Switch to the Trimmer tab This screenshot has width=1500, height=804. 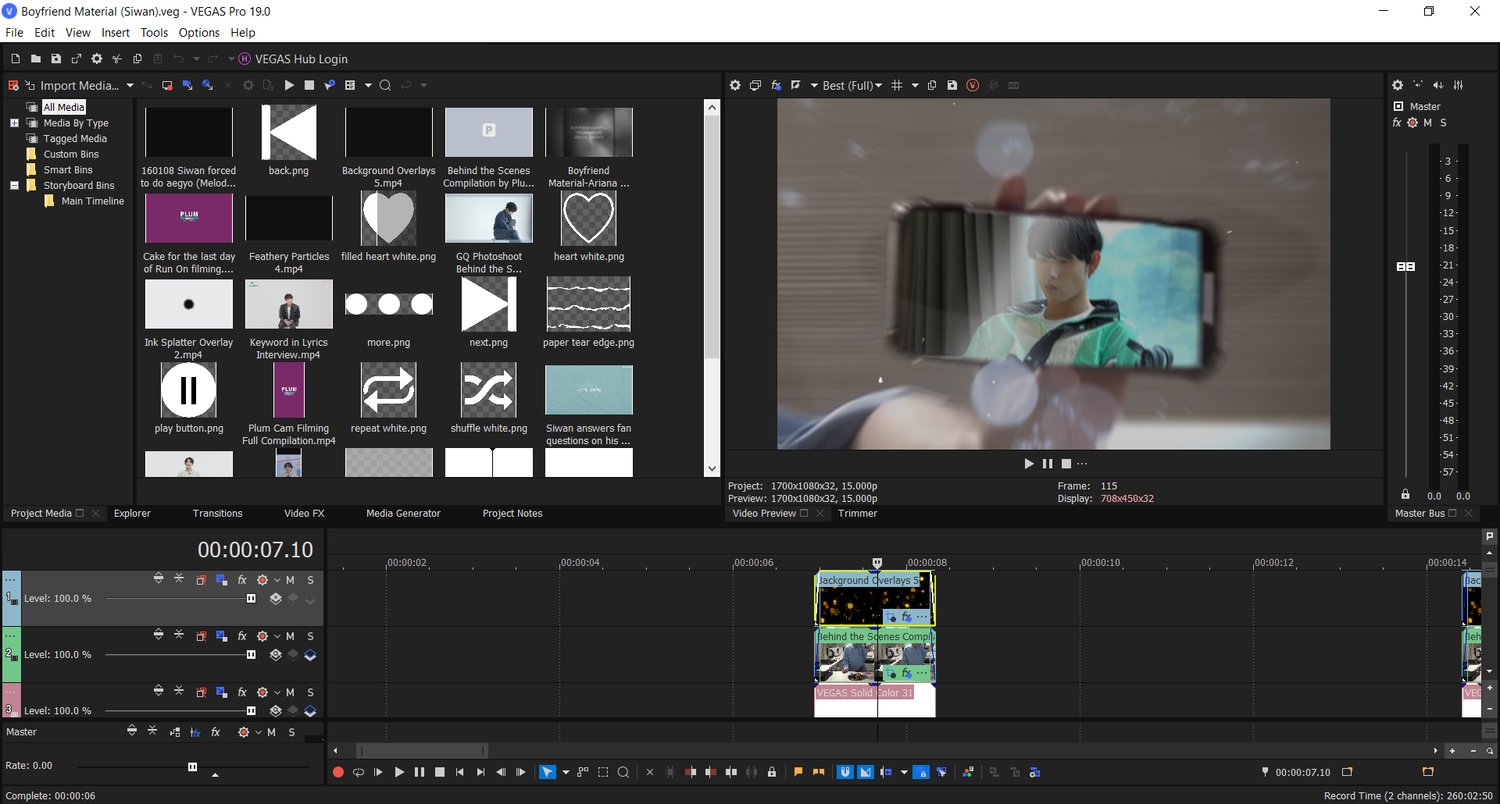click(x=857, y=513)
